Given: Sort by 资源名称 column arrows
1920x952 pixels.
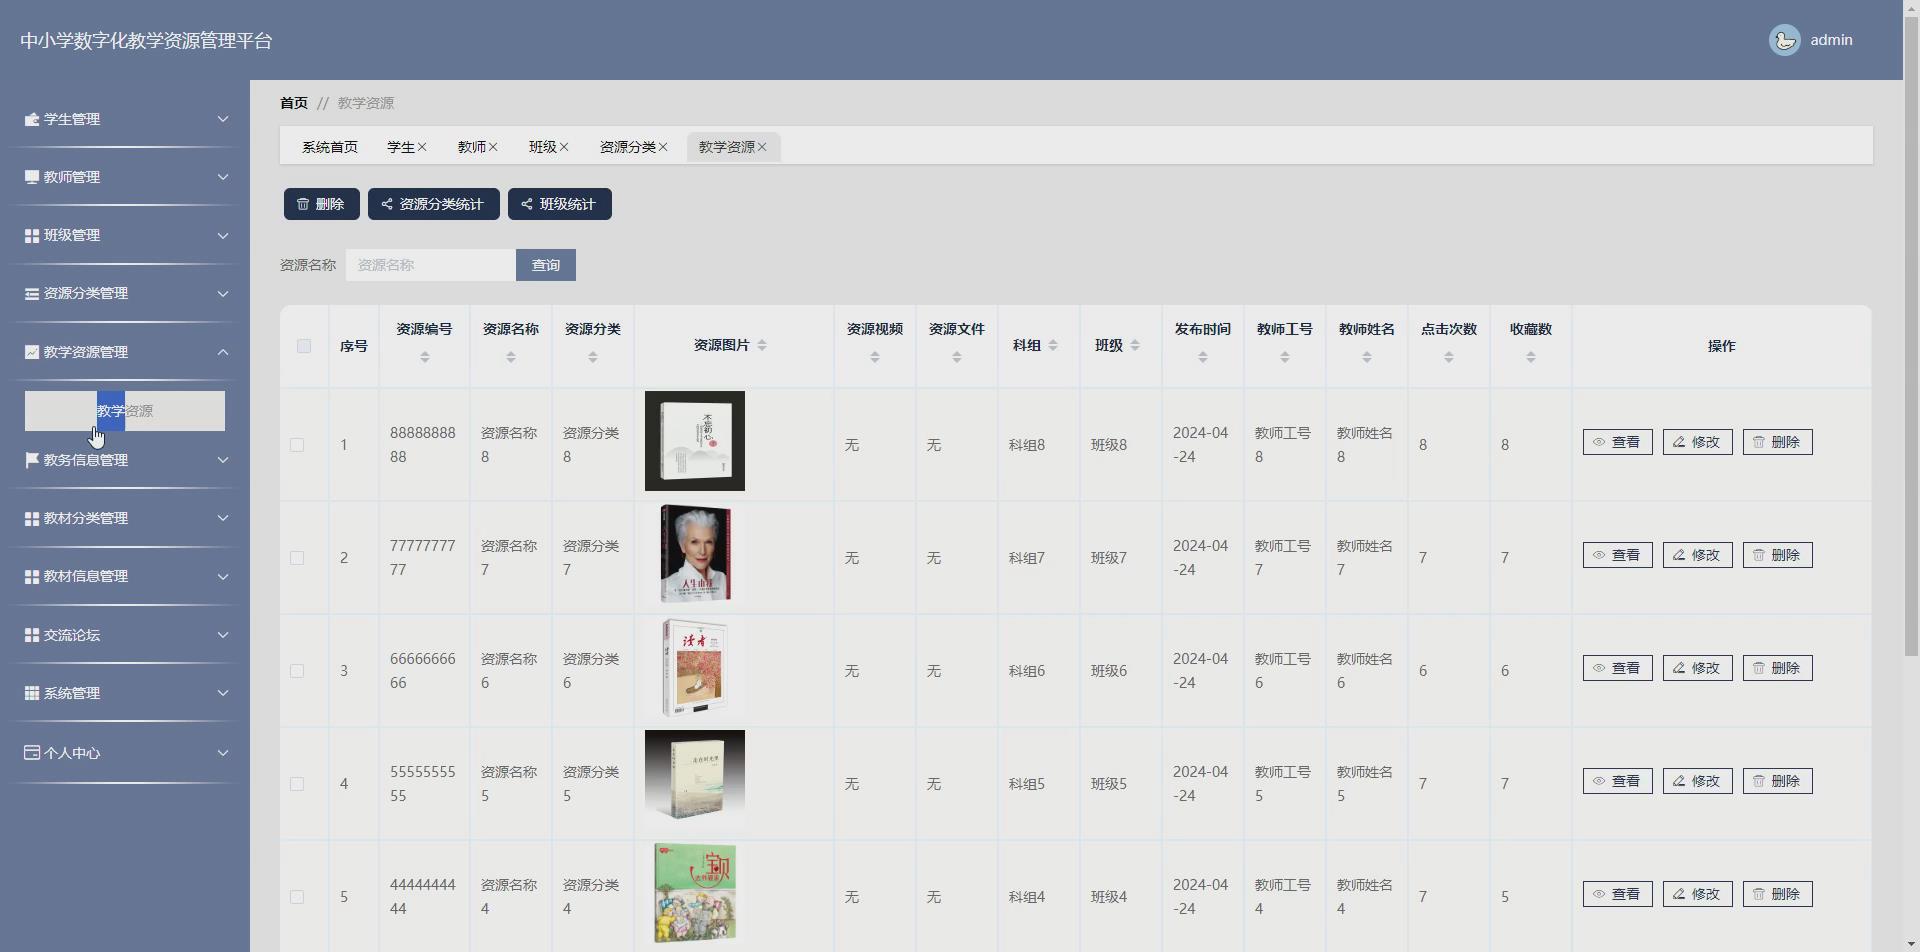Looking at the screenshot, I should (511, 357).
